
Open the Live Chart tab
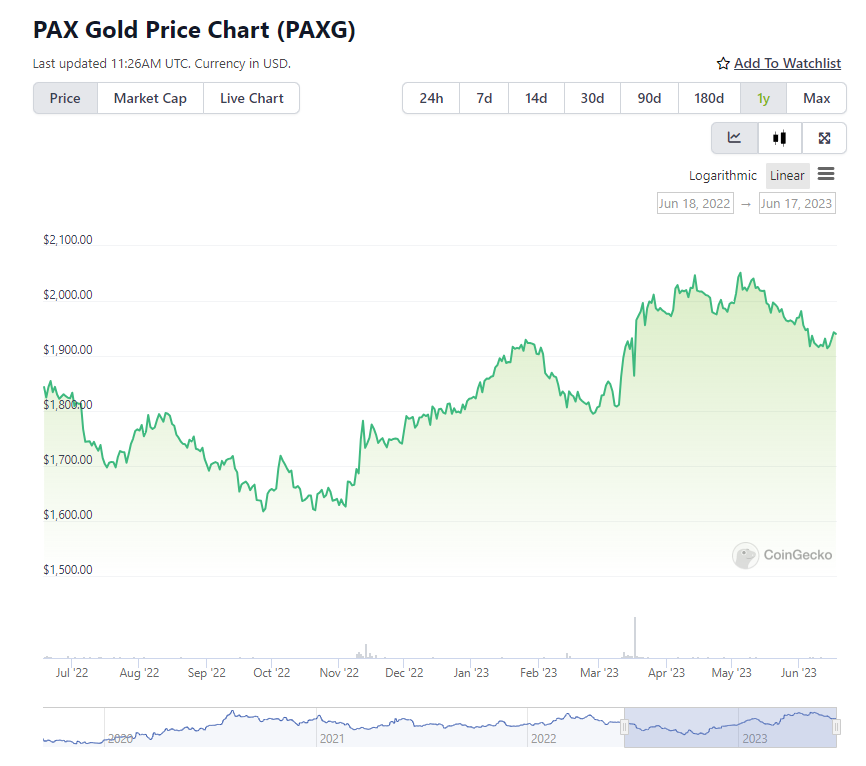[x=251, y=98]
